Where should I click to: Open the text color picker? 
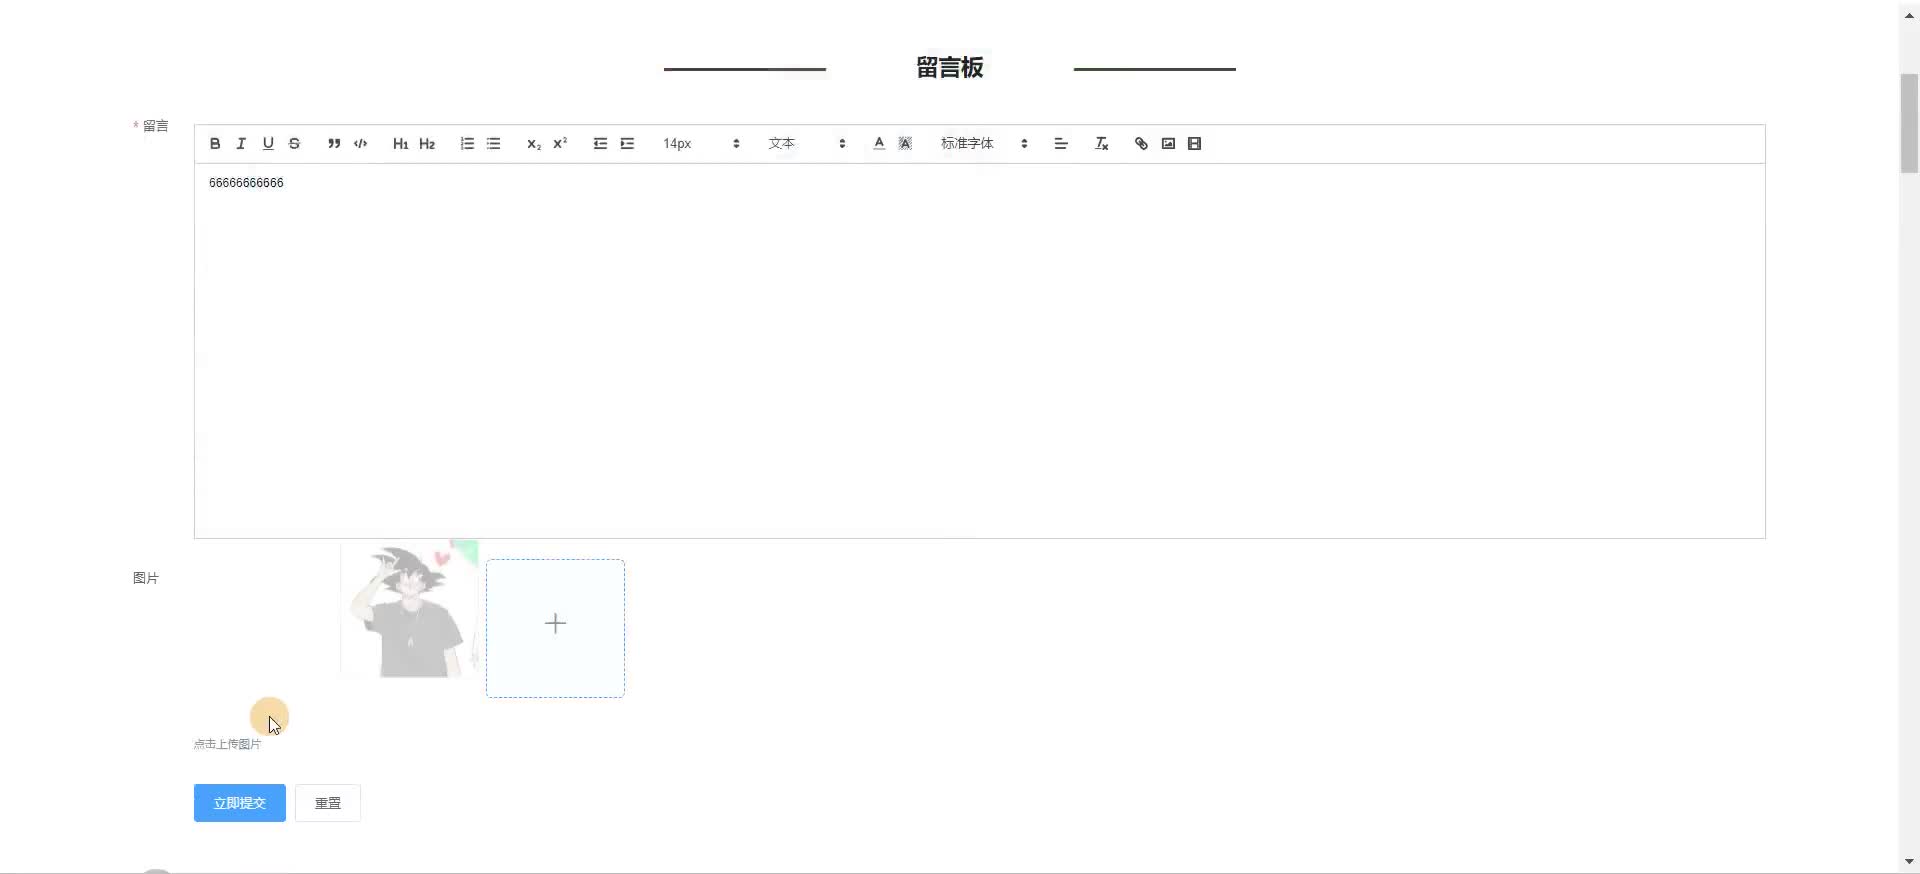tap(879, 144)
